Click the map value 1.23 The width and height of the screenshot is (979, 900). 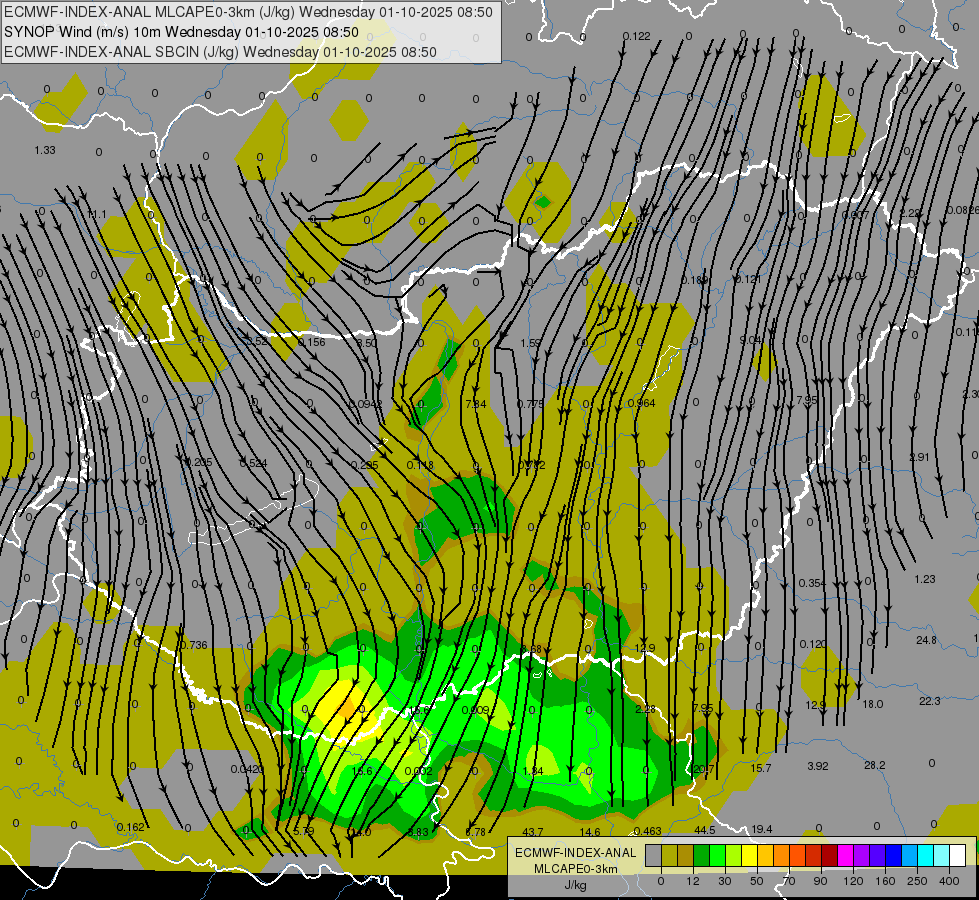[925, 579]
